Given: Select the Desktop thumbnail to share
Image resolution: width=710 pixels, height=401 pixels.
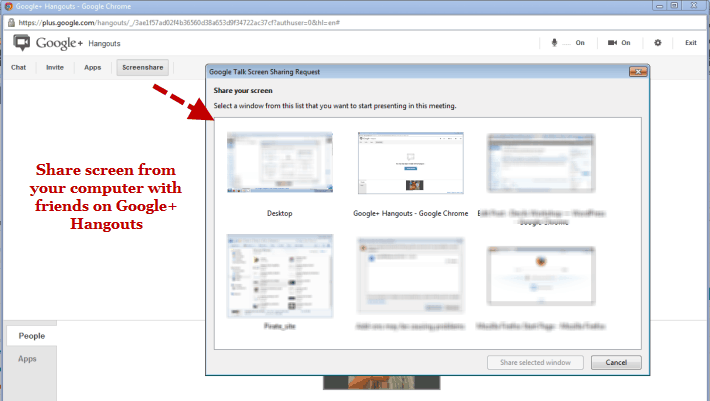Looking at the screenshot, I should pyautogui.click(x=279, y=162).
